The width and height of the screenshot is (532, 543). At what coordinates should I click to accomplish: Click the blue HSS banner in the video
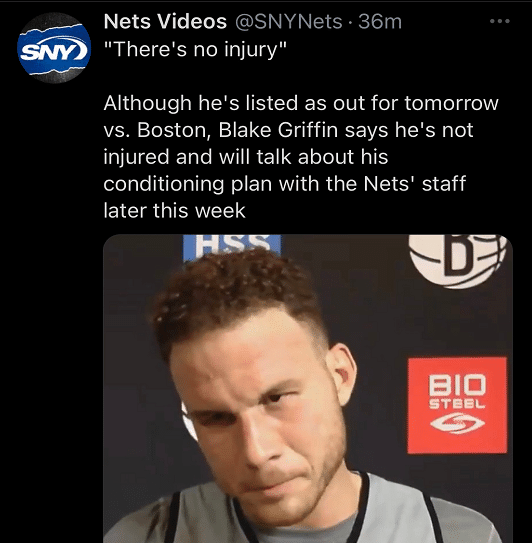[232, 247]
